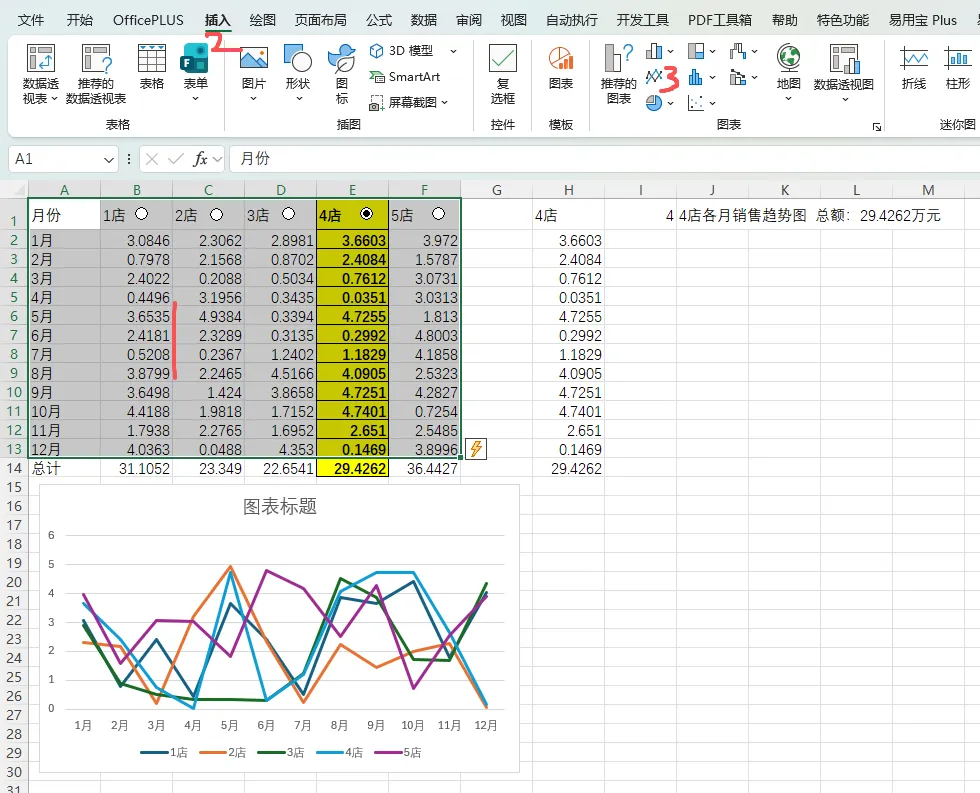Insert a column or bar chart

pyautogui.click(x=654, y=51)
